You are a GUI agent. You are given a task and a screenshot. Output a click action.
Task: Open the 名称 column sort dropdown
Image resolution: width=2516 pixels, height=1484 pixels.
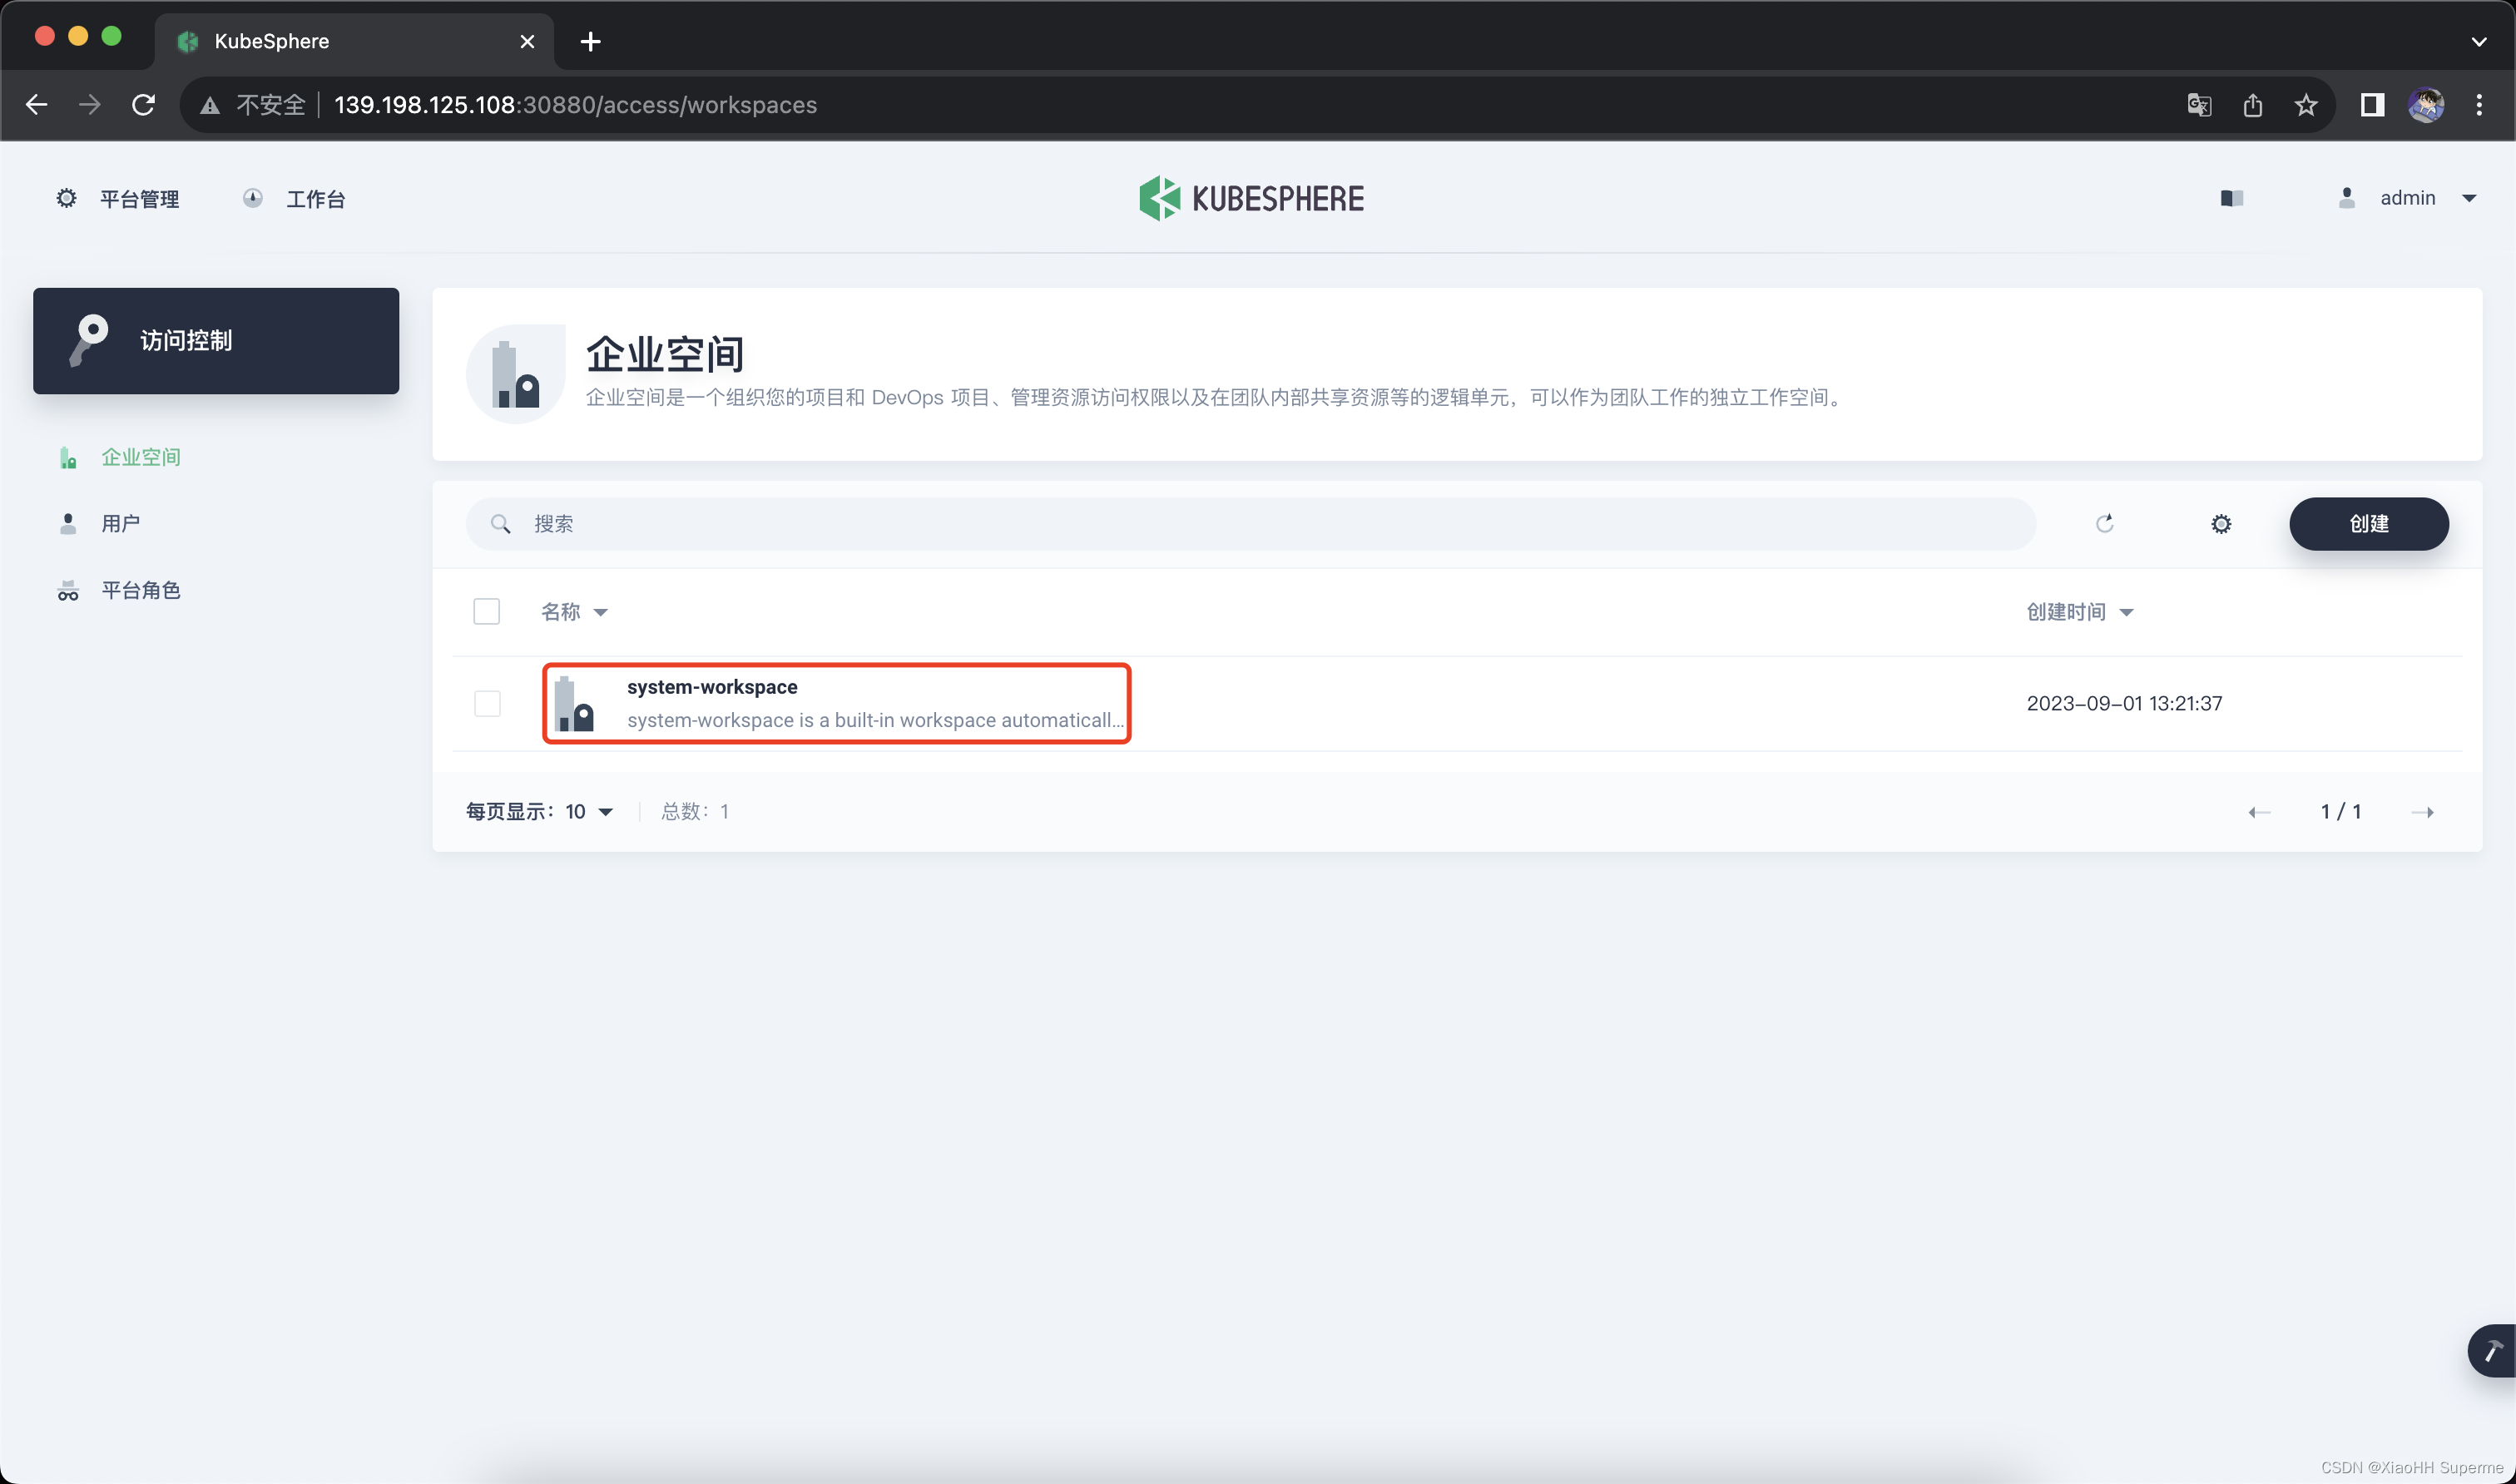(x=573, y=611)
